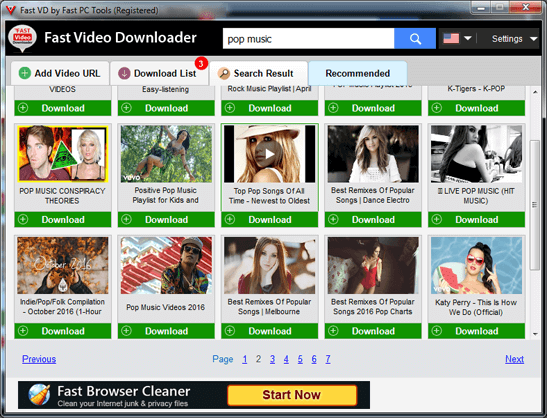Open Best Remixes 2016 Pop Charts thumbnail
The image size is (547, 418).
coord(373,265)
